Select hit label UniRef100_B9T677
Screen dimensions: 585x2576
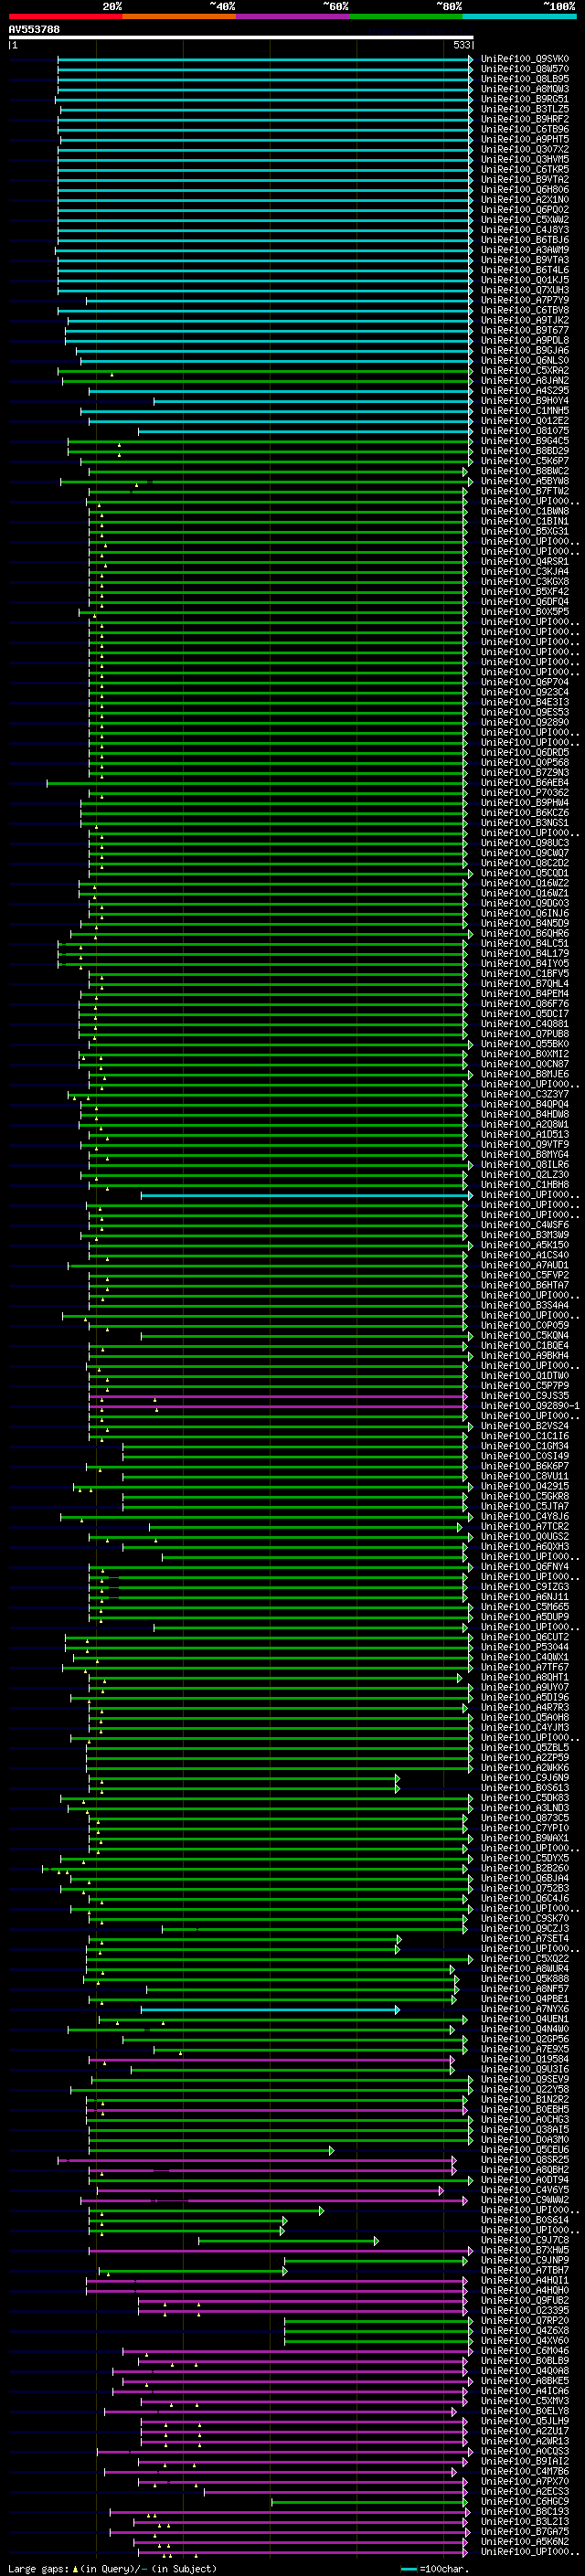(525, 330)
